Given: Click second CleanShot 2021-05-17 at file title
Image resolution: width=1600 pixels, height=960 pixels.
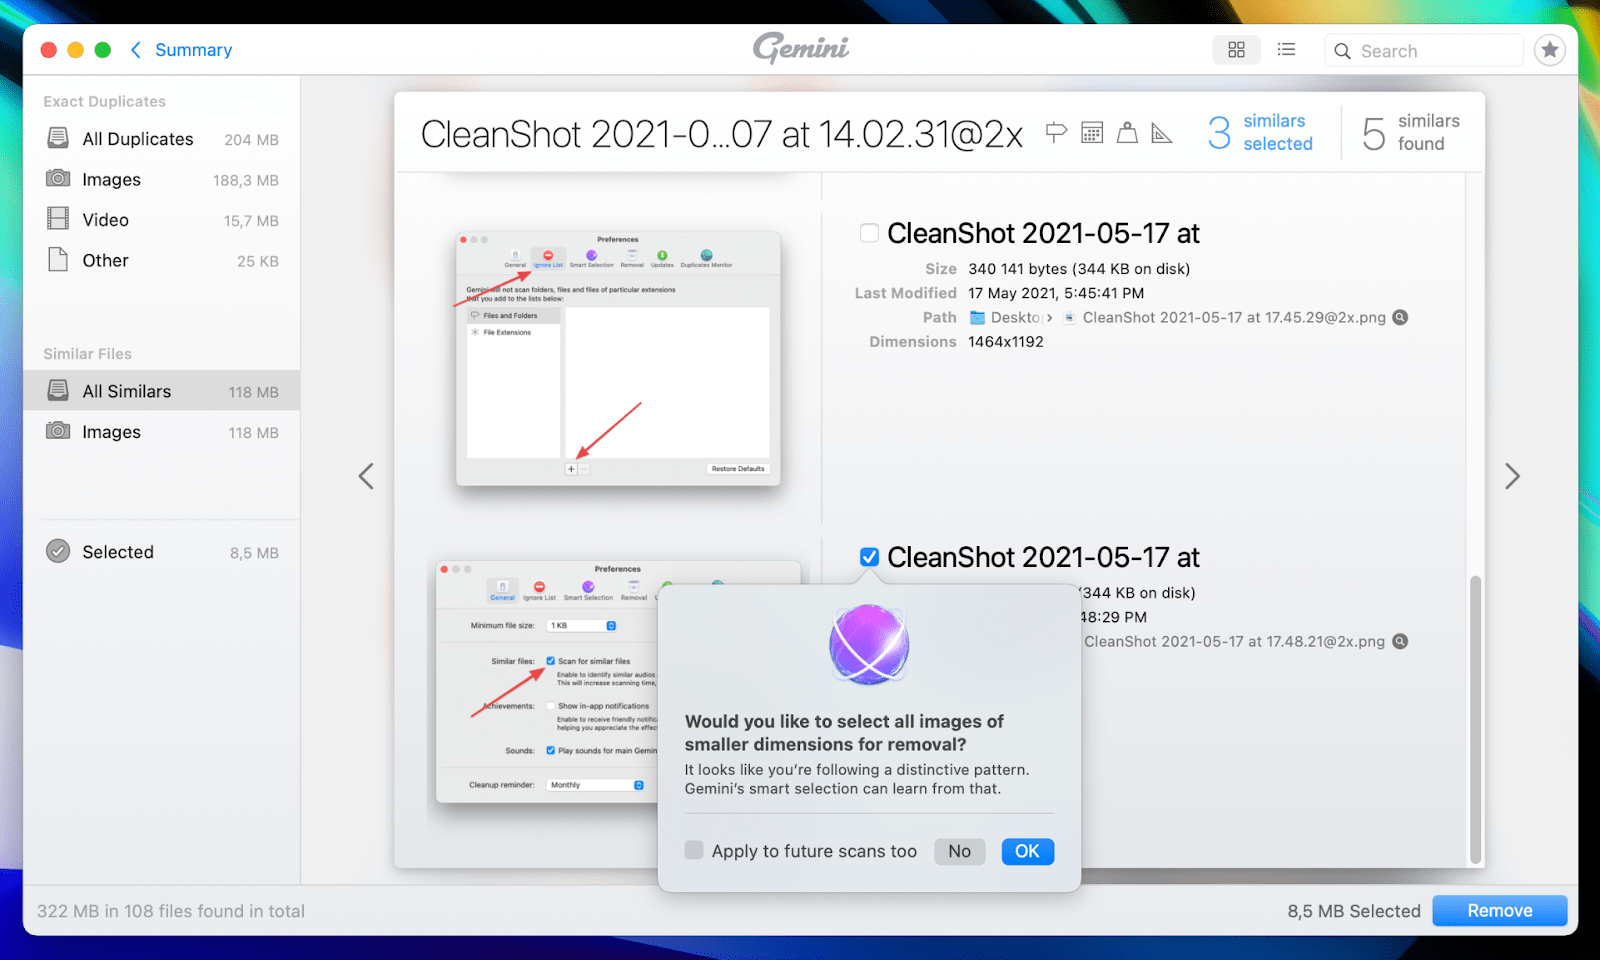Looking at the screenshot, I should click(1043, 557).
